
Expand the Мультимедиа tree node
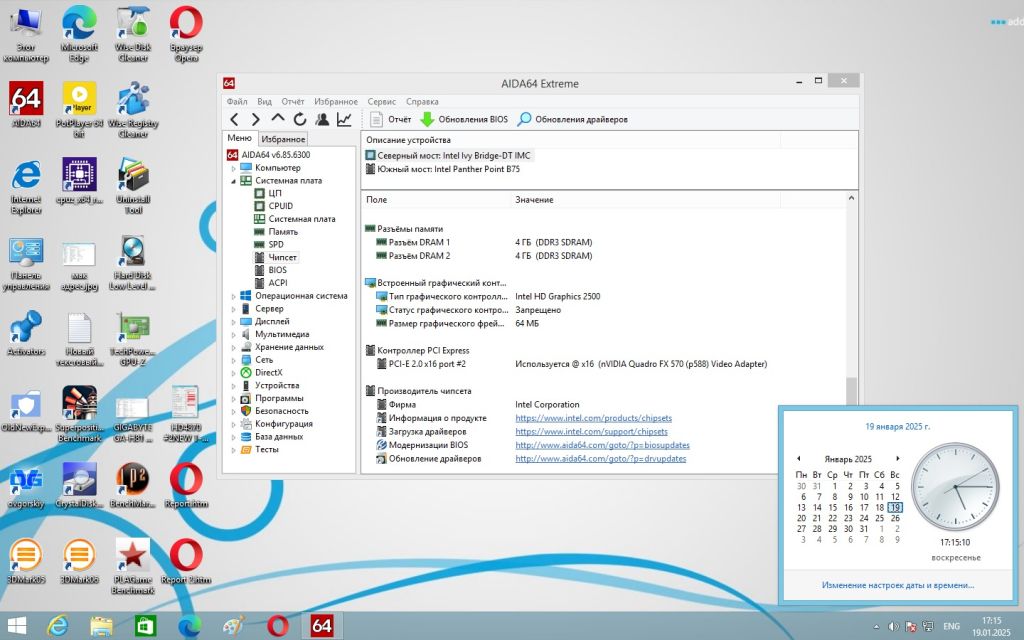point(234,335)
